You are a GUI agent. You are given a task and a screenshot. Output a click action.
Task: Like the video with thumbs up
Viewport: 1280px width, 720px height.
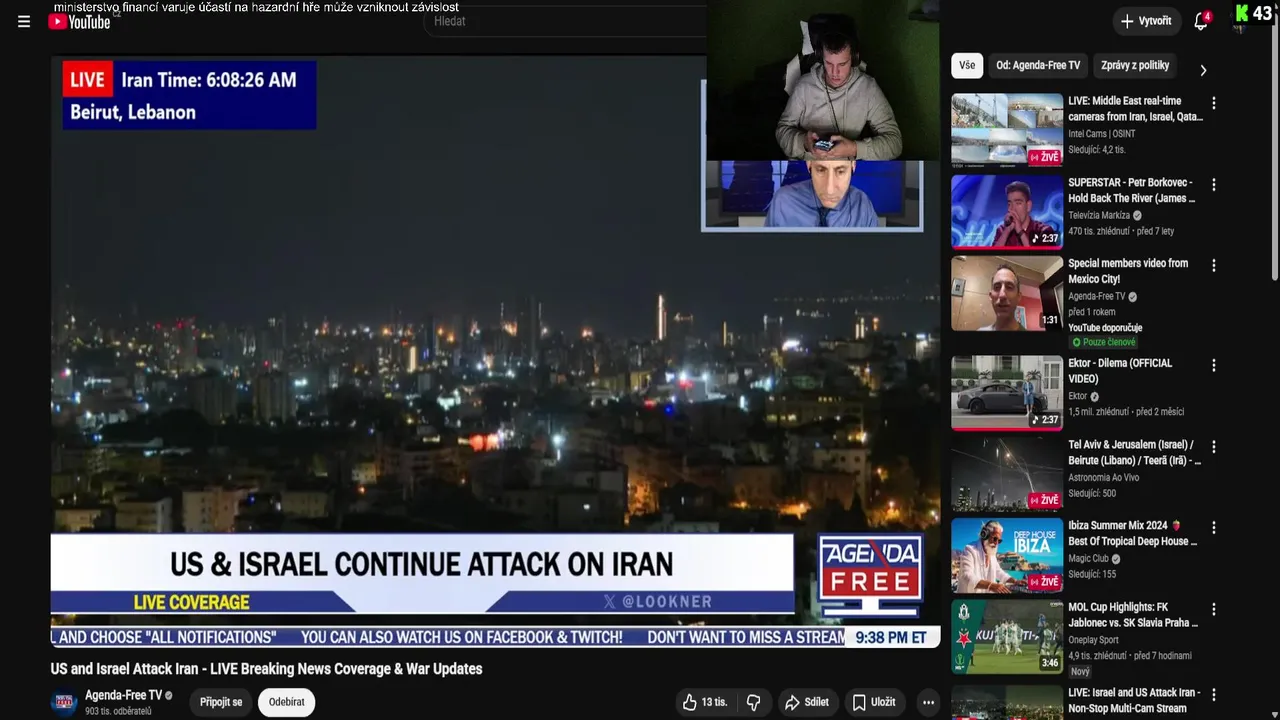pos(706,702)
